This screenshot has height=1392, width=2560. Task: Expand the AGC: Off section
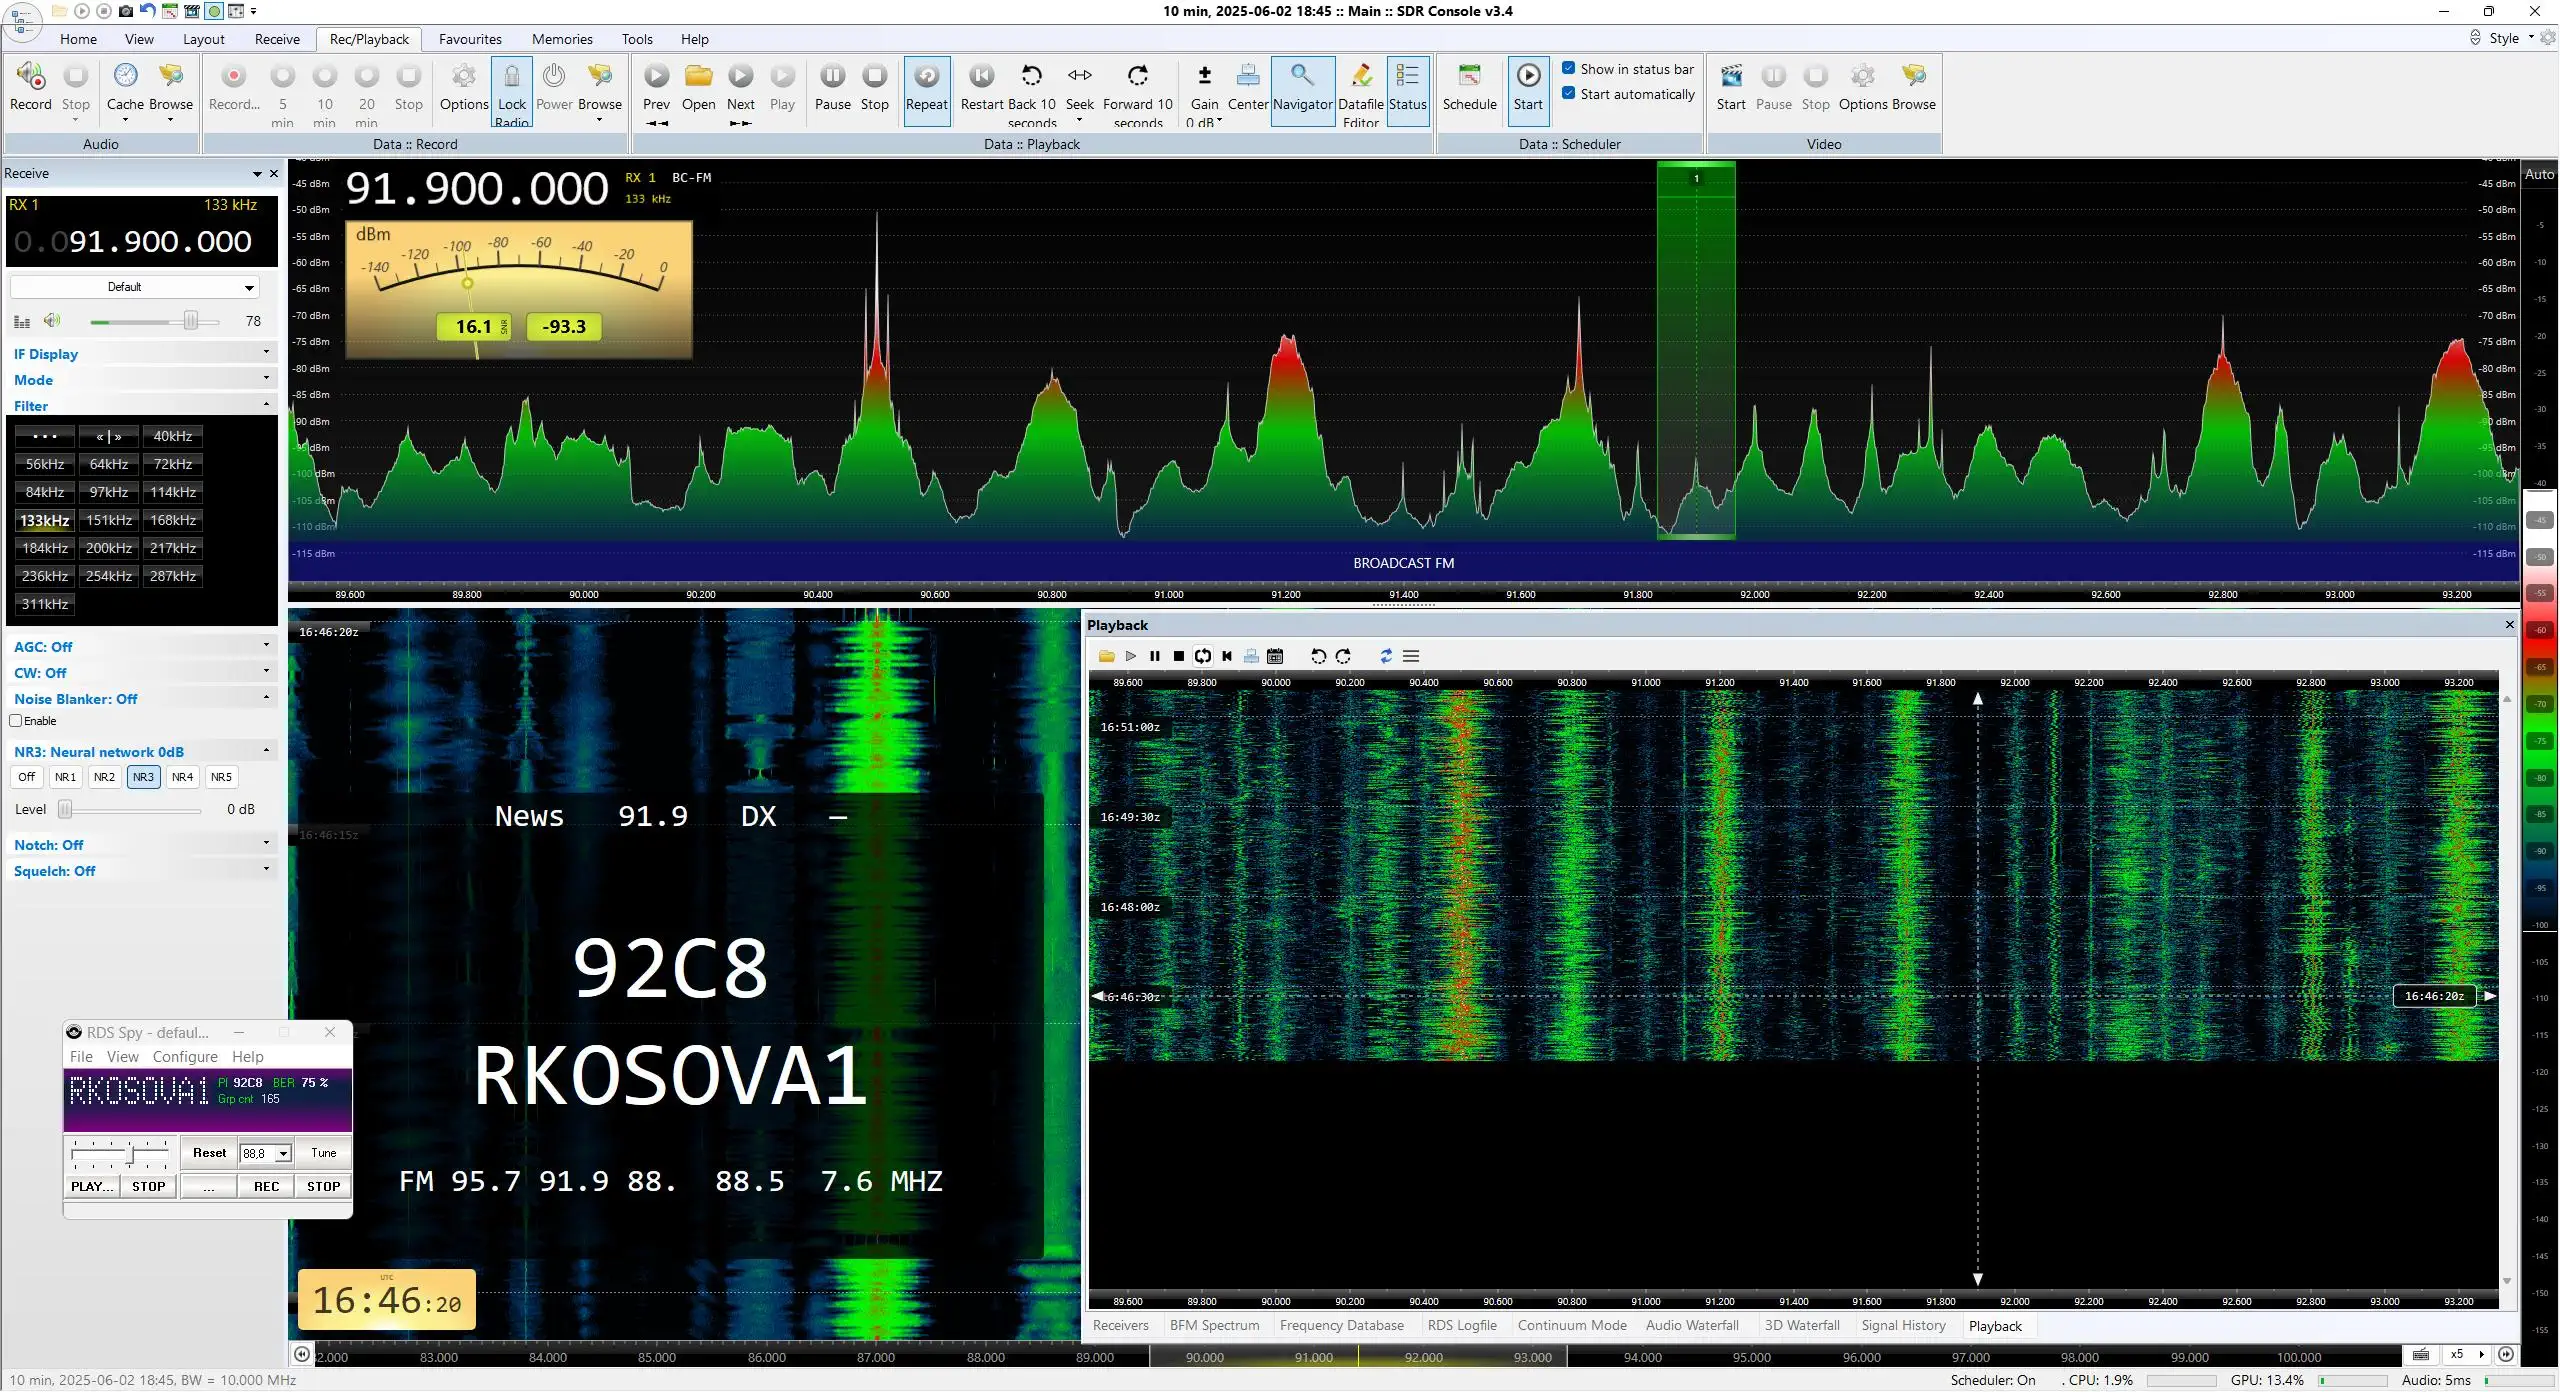pos(141,647)
